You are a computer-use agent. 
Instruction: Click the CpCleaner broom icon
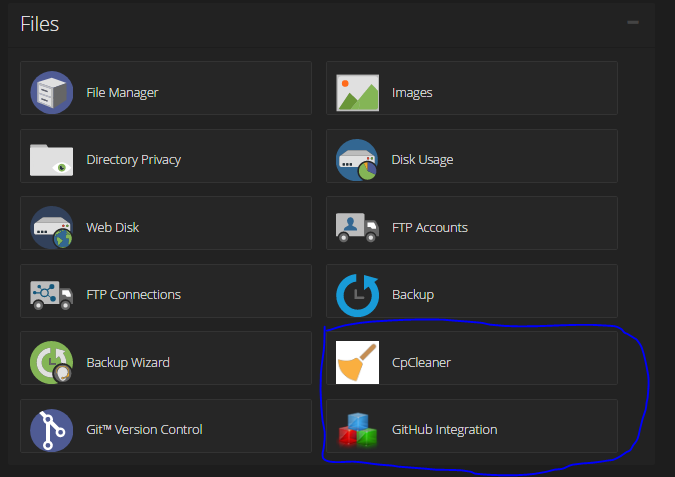[357, 362]
